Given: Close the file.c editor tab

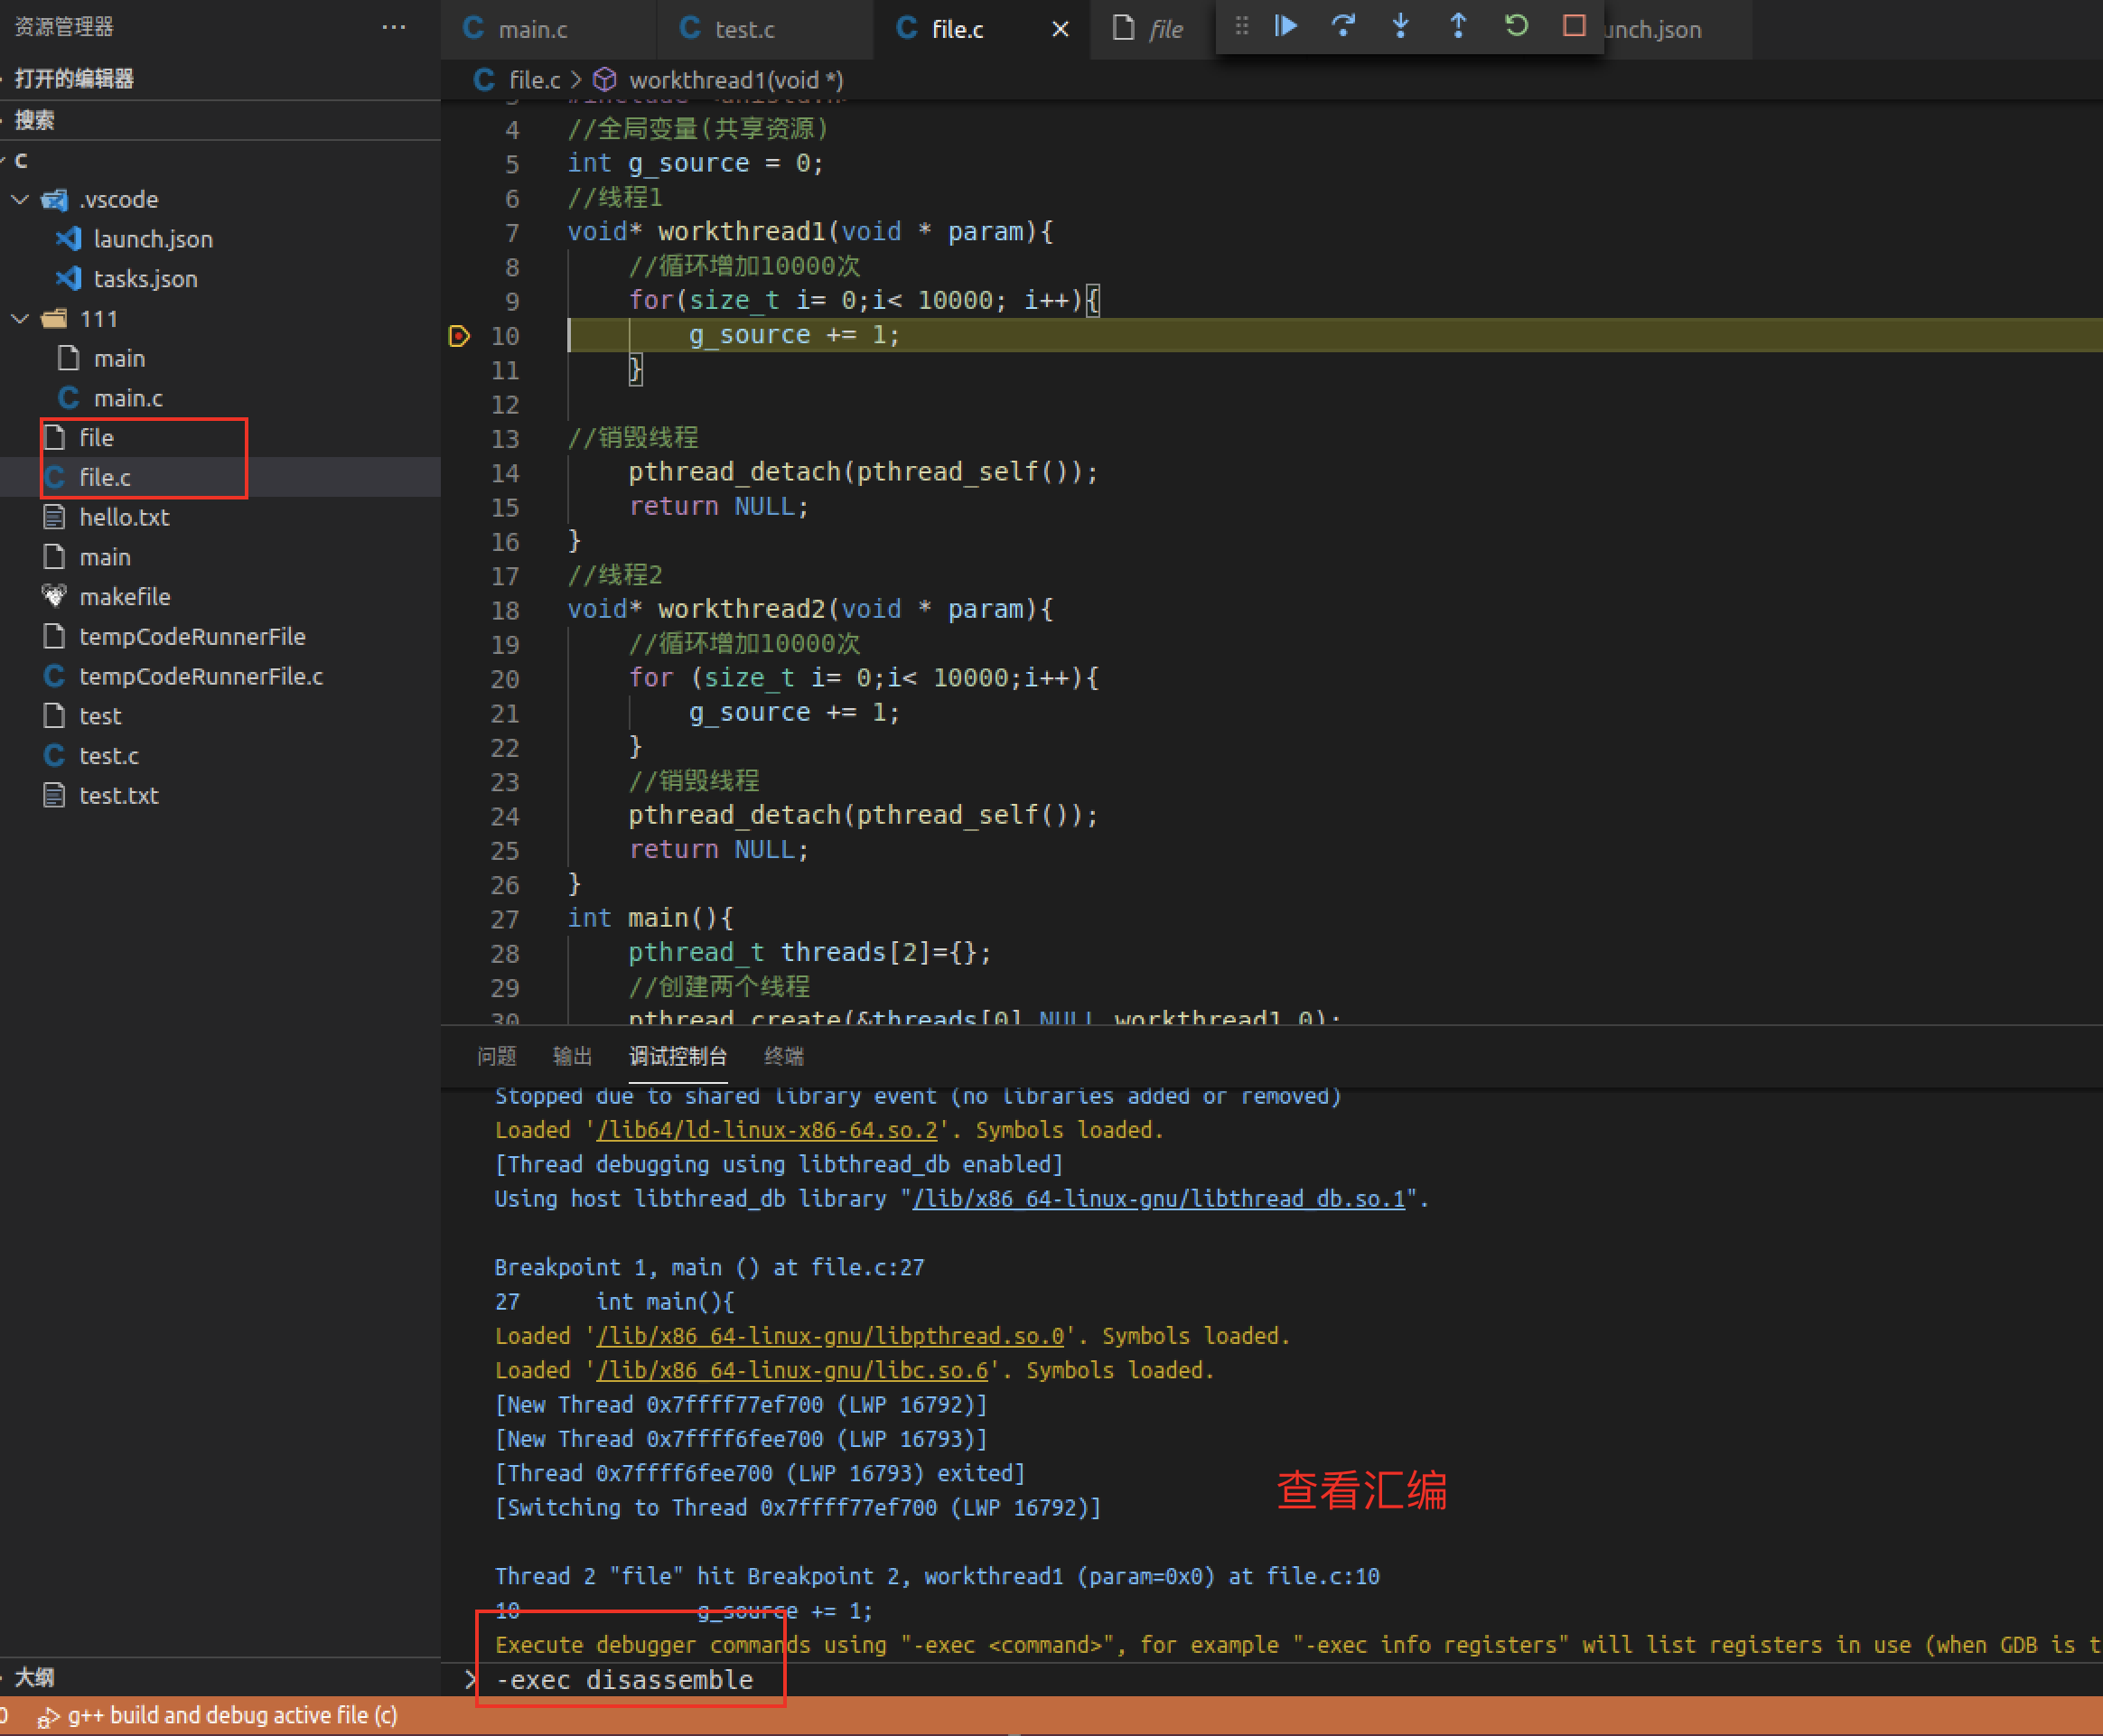Looking at the screenshot, I should pyautogui.click(x=1060, y=30).
